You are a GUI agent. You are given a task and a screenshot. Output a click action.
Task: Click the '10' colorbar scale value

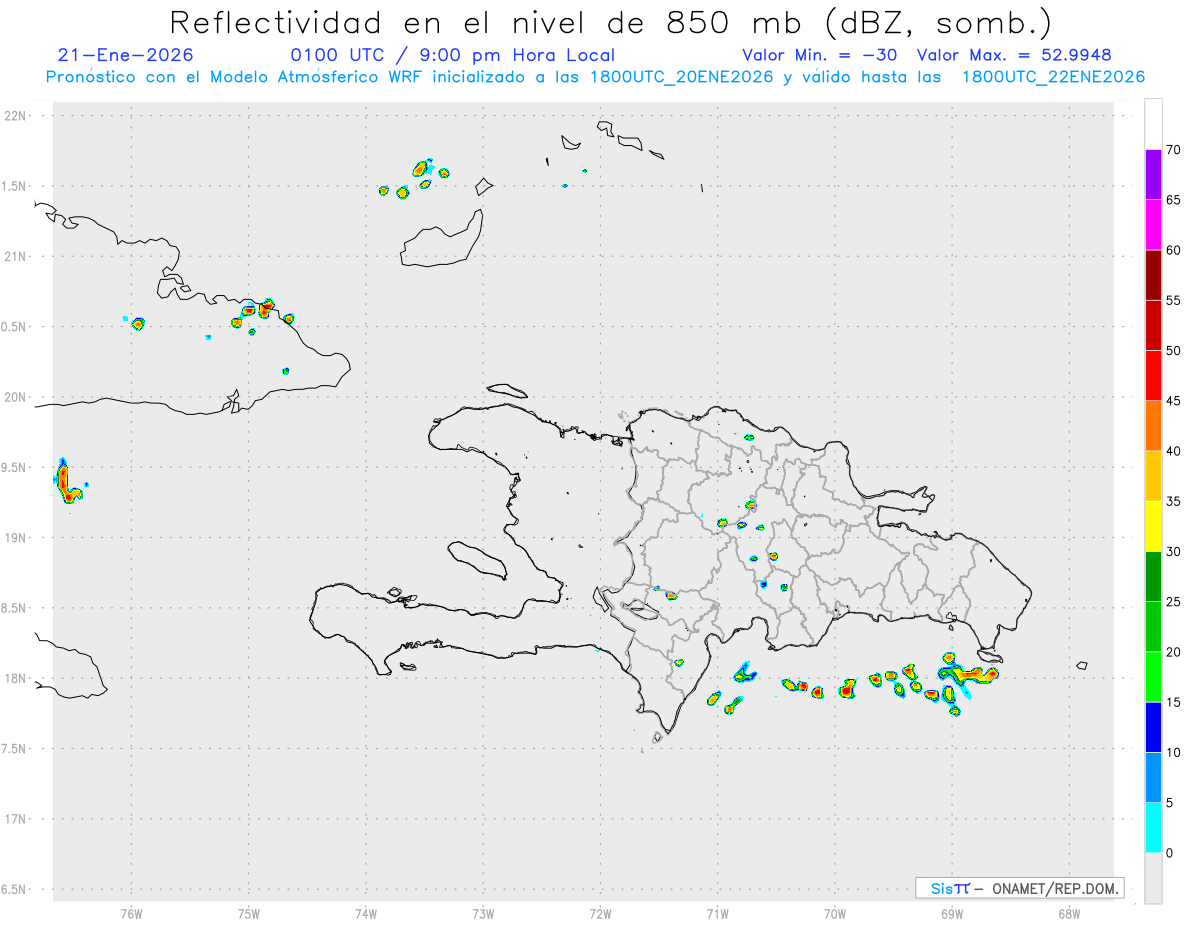pos(1173,752)
